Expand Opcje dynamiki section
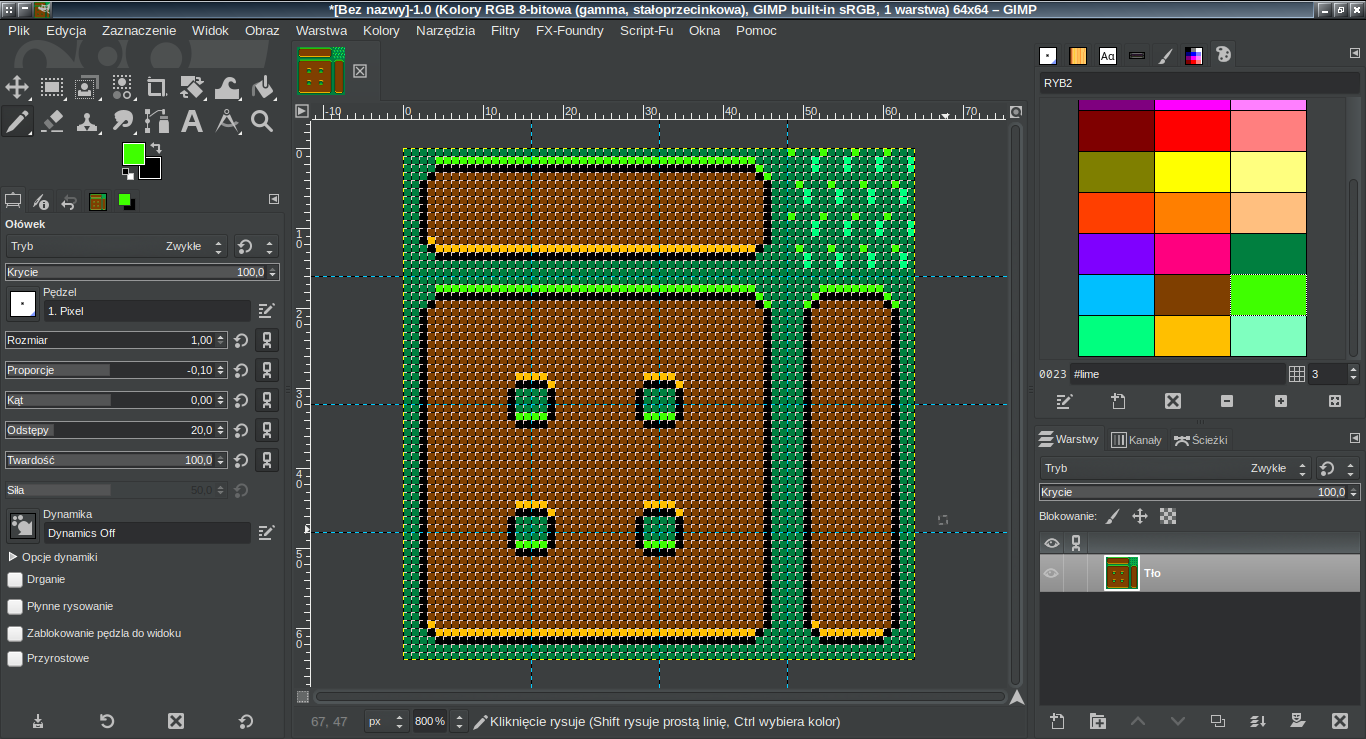1366x739 pixels. pos(14,557)
